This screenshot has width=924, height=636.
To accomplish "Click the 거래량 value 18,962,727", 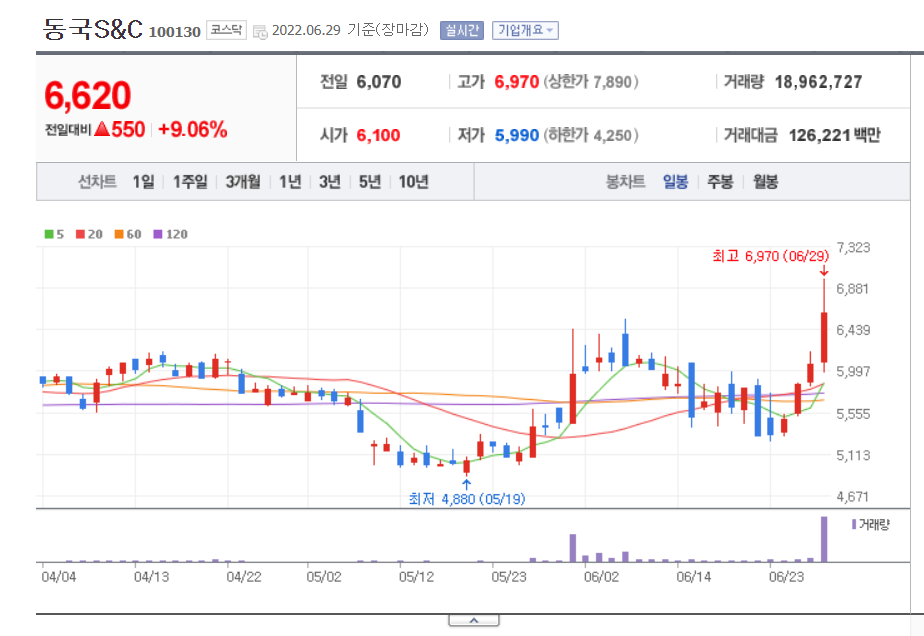I will click(x=818, y=82).
